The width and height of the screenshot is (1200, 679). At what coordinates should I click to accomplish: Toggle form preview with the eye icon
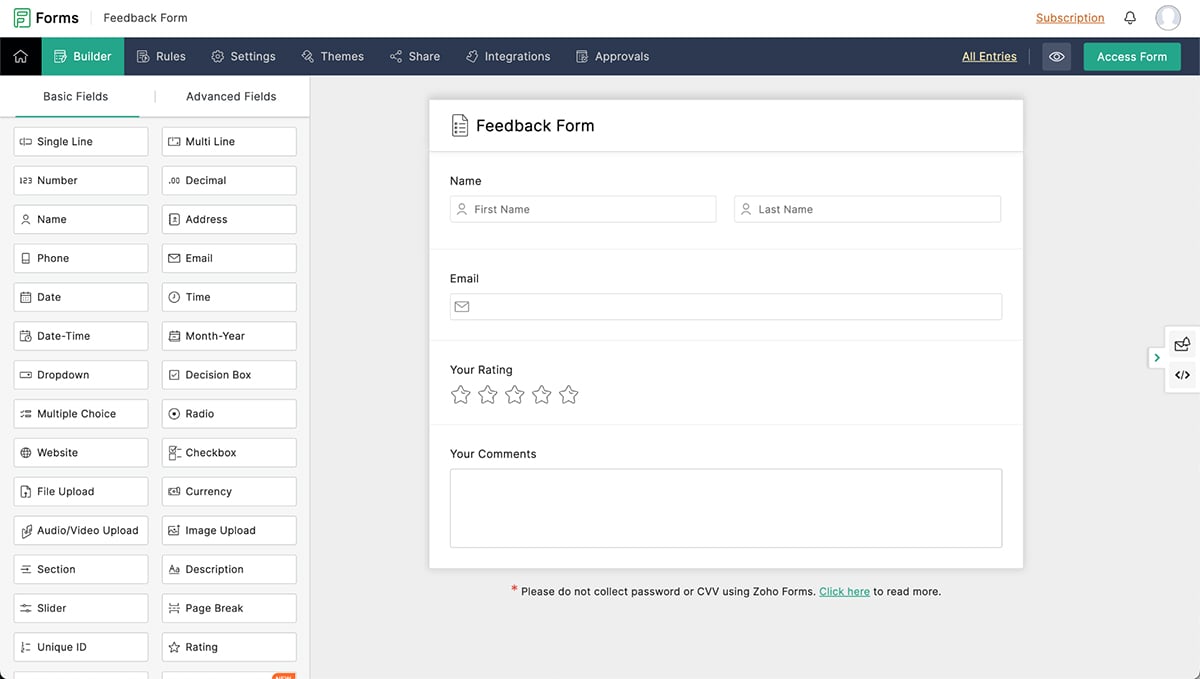click(x=1056, y=57)
